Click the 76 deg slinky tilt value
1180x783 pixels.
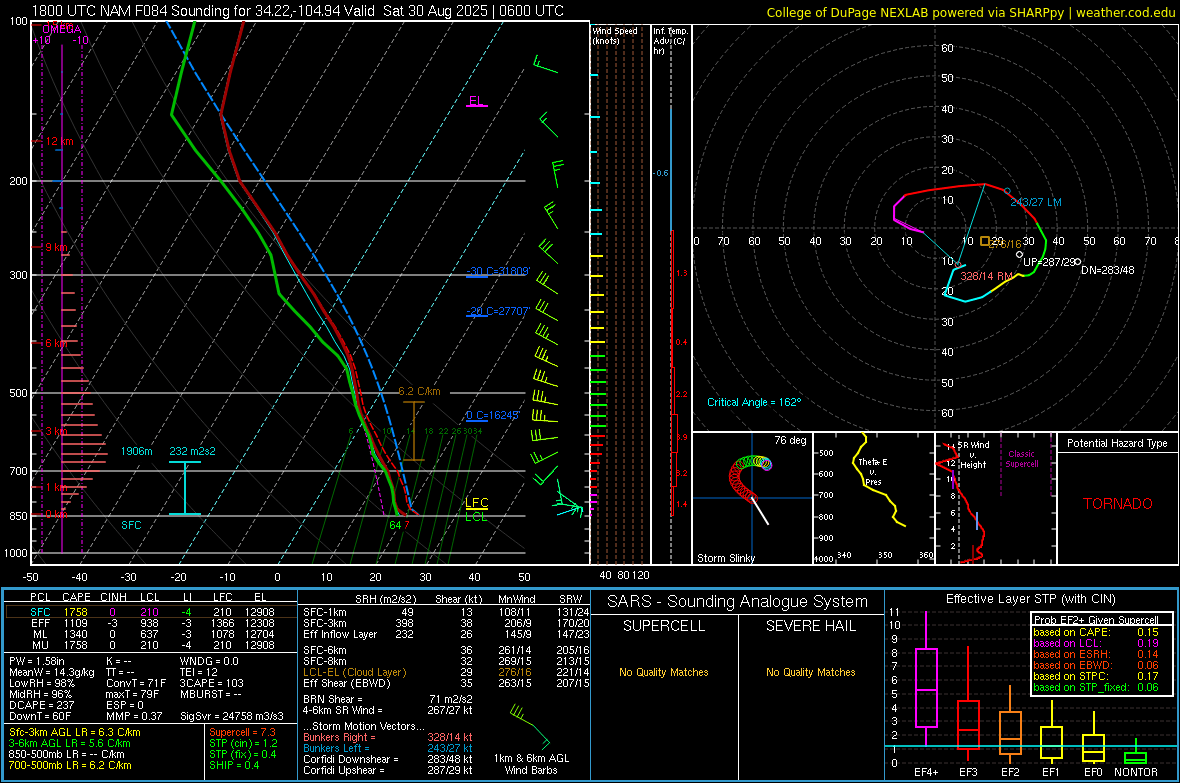coord(790,440)
